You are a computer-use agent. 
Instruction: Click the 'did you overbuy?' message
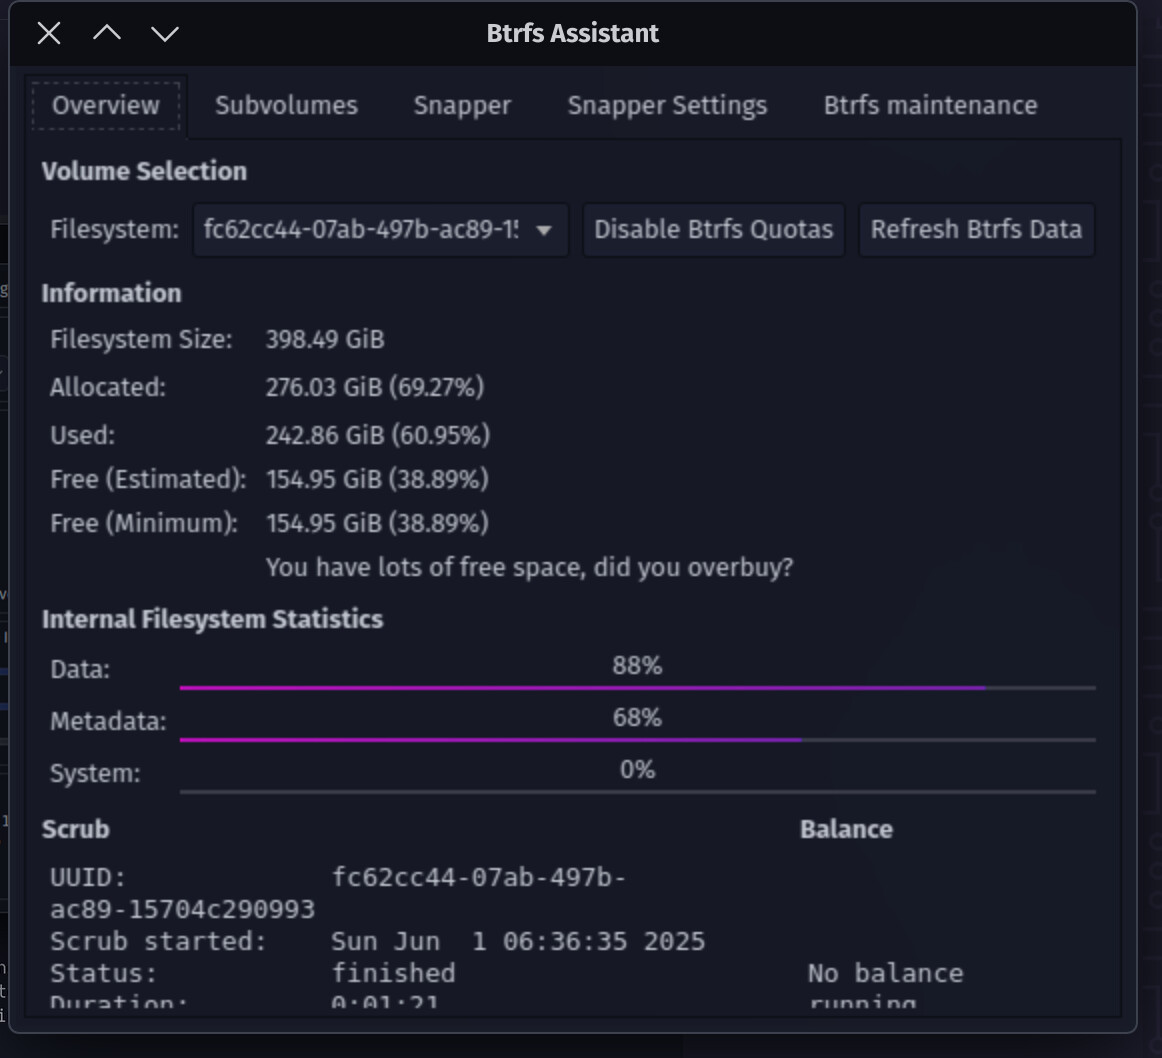(529, 568)
